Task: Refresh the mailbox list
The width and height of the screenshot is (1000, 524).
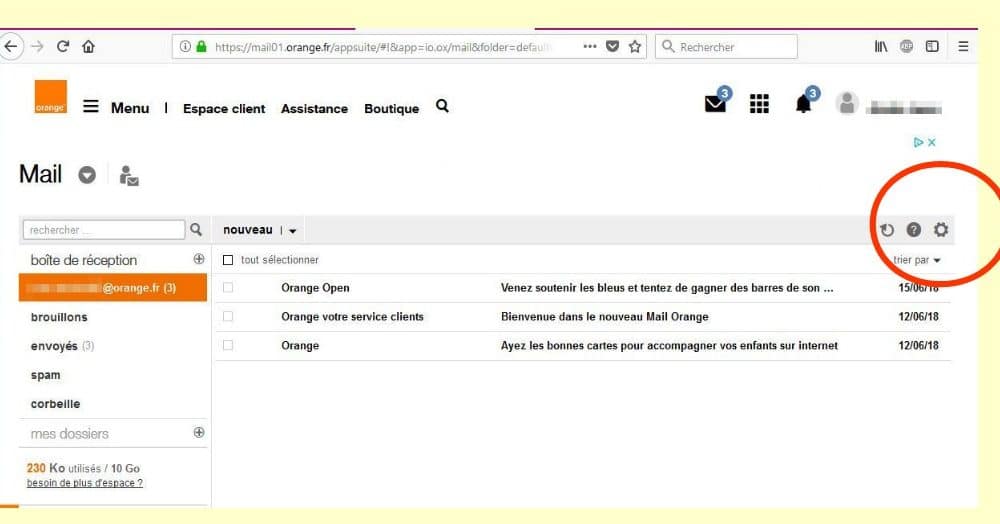Action: click(x=887, y=230)
